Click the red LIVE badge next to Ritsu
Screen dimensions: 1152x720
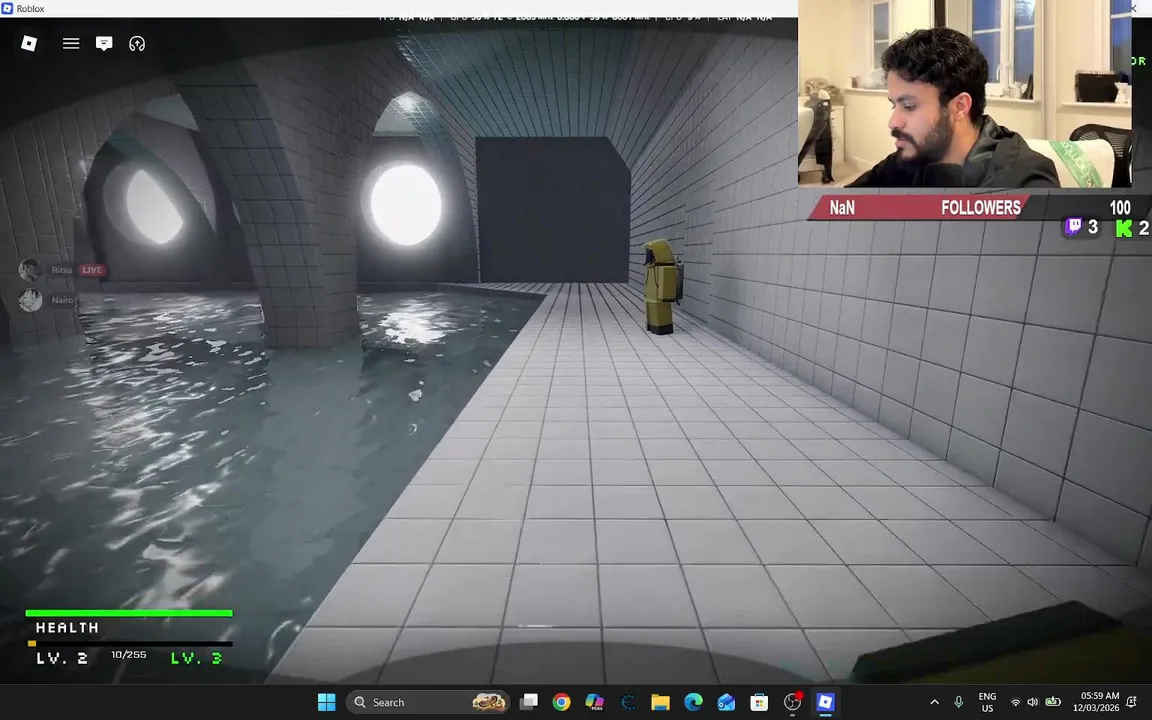[92, 270]
